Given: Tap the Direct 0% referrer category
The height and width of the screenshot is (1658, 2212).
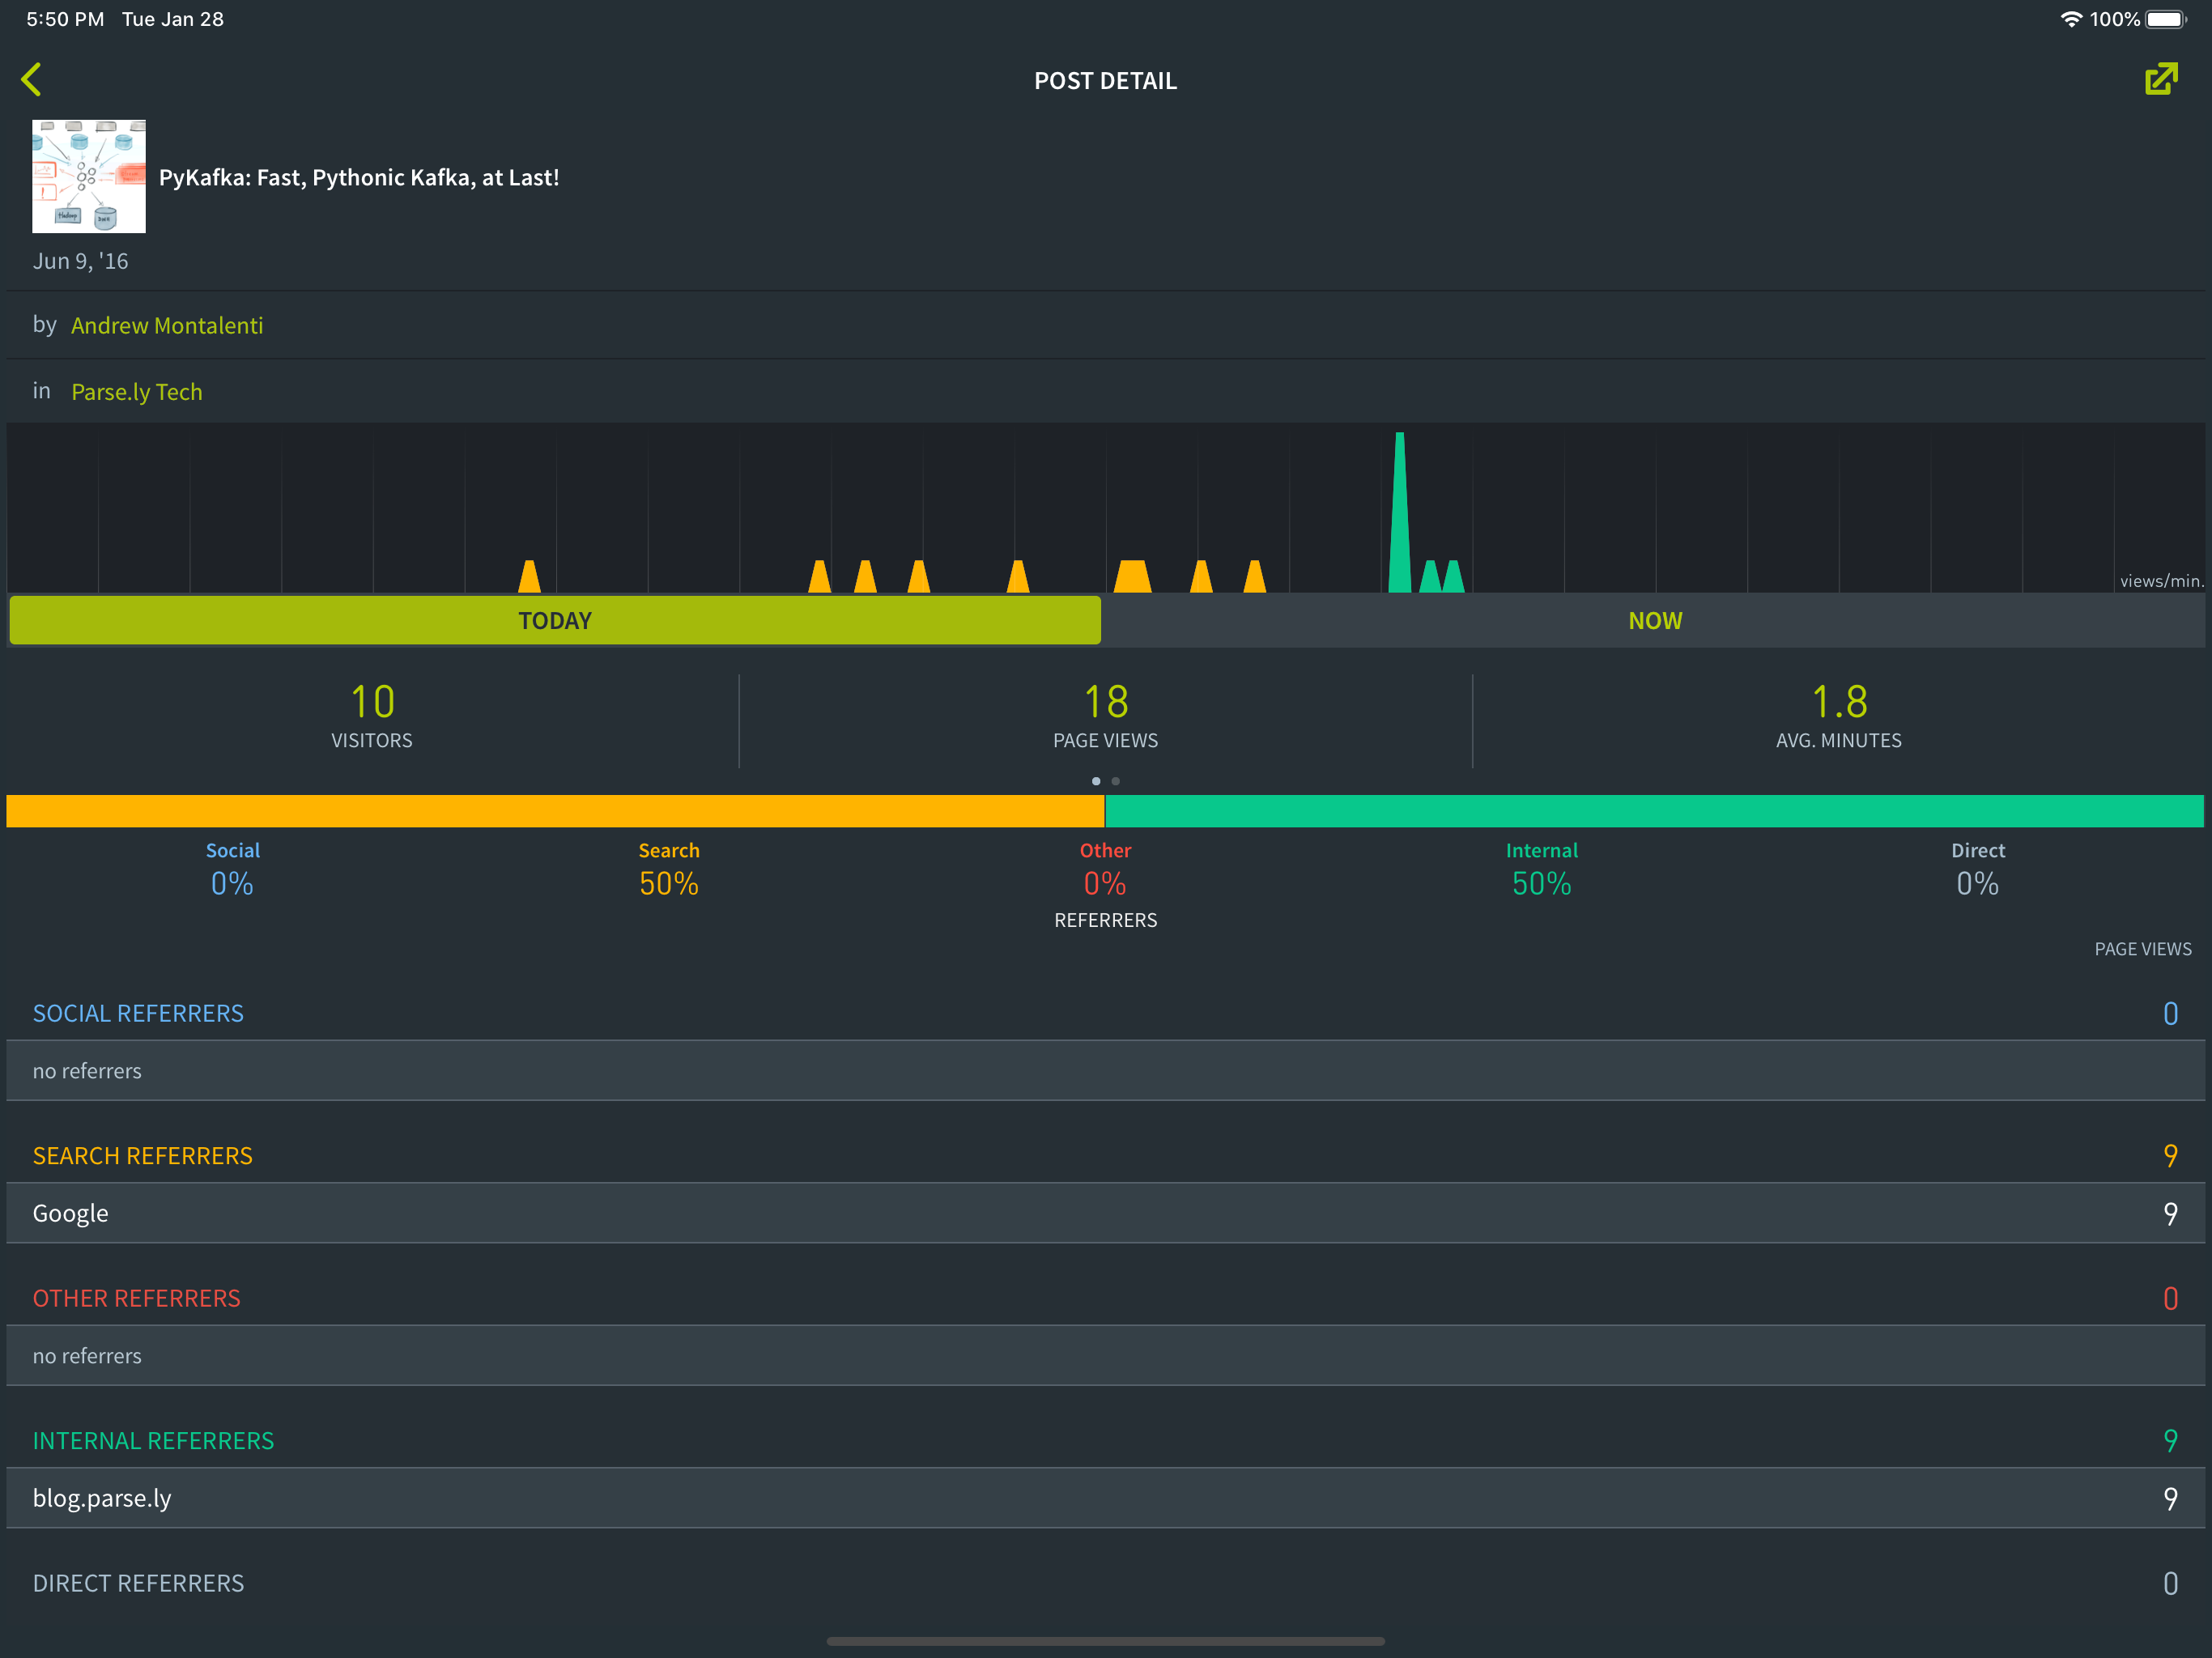Looking at the screenshot, I should (x=1978, y=869).
